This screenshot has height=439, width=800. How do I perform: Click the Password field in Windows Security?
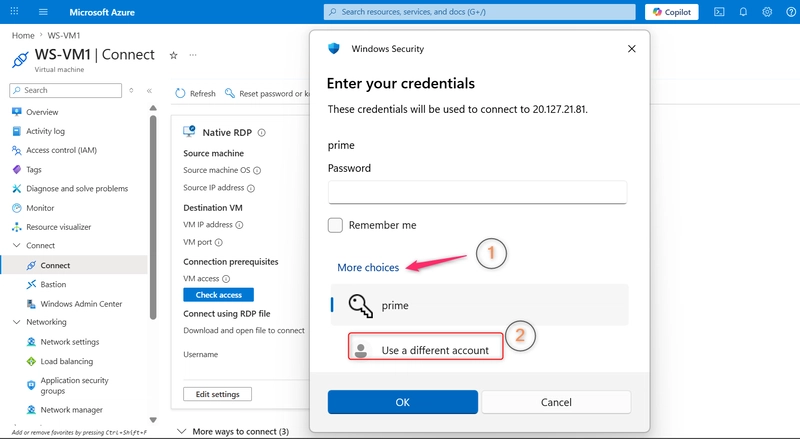pyautogui.click(x=477, y=192)
